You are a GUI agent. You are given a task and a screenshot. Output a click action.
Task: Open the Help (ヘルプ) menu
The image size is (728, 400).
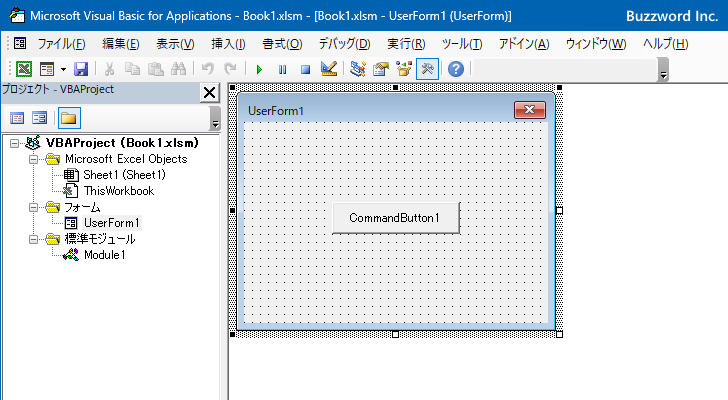click(665, 44)
